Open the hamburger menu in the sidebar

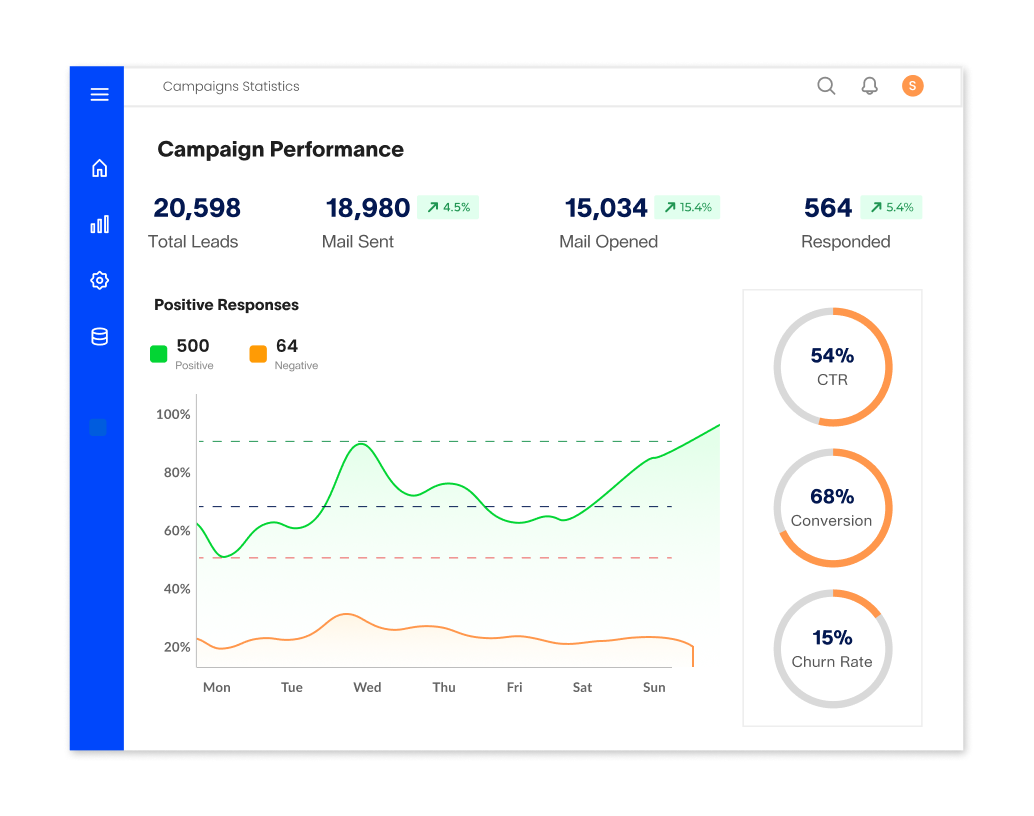click(x=100, y=94)
